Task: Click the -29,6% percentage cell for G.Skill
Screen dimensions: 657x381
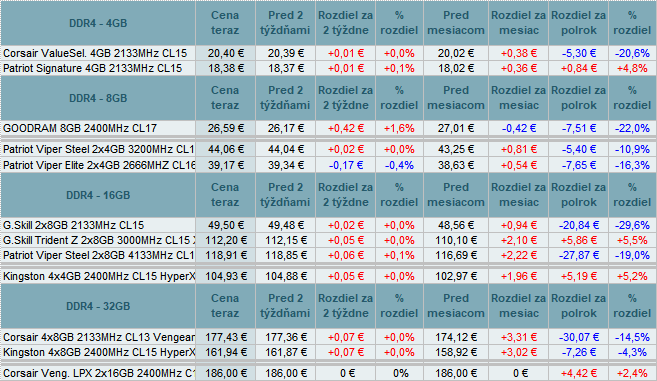Action: (632, 225)
